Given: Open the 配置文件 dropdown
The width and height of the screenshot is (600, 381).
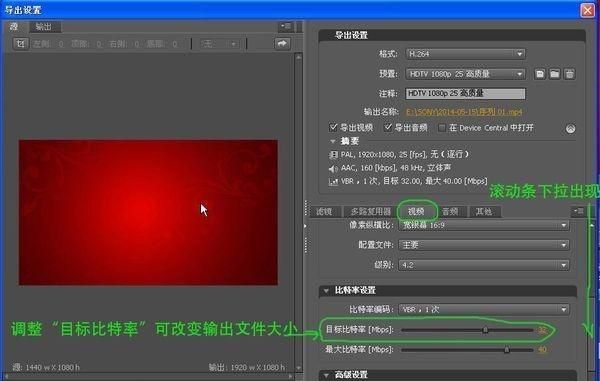Looking at the screenshot, I should [x=484, y=245].
